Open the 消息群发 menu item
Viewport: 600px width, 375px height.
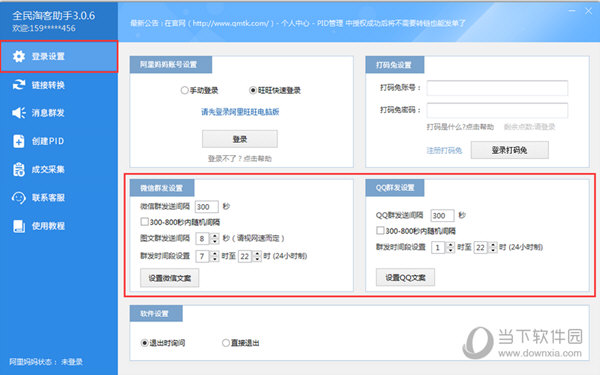point(59,113)
